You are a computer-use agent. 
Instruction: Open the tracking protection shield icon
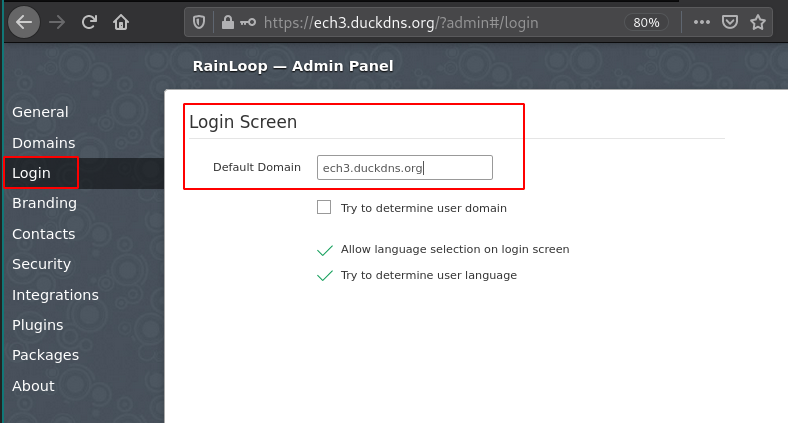point(199,23)
